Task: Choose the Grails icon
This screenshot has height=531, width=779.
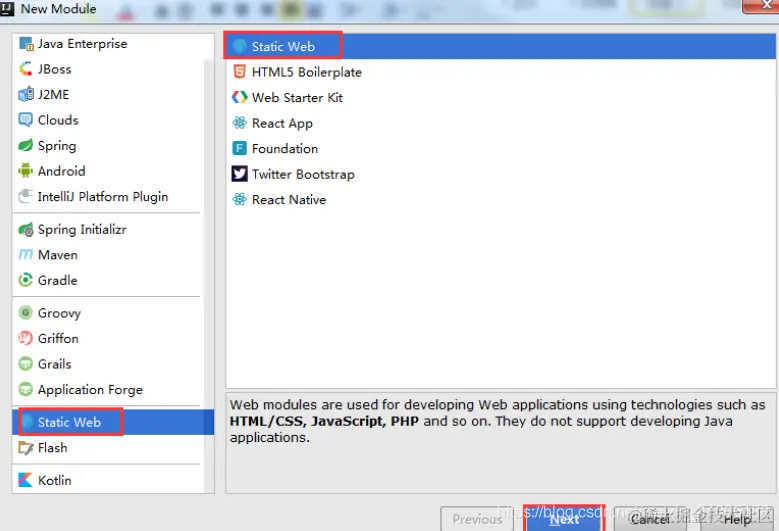Action: (26, 364)
